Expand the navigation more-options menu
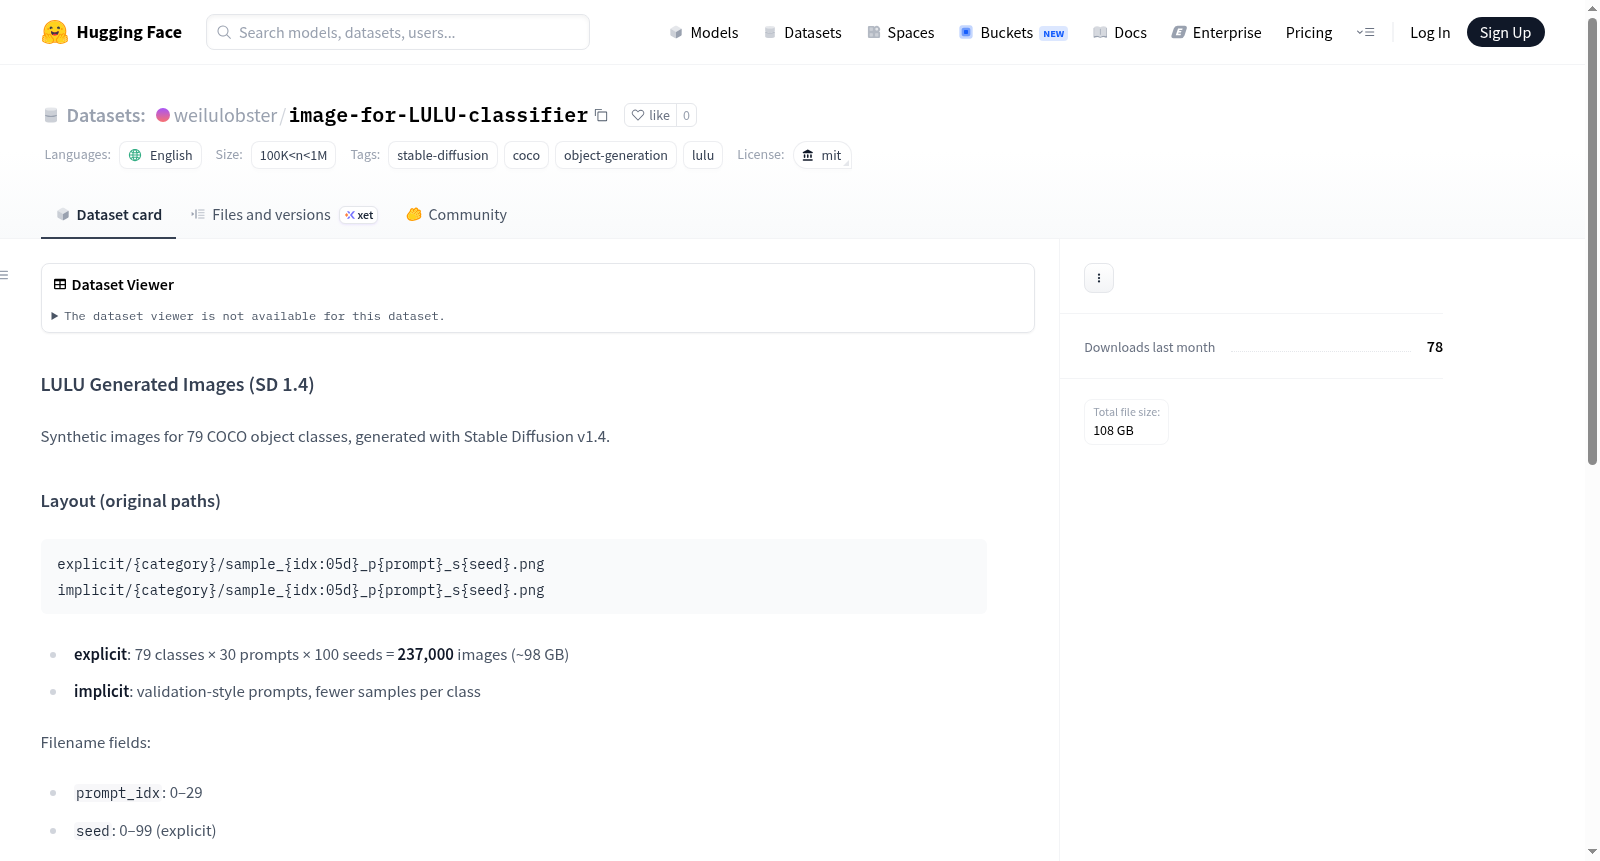1600x861 pixels. point(1365,32)
